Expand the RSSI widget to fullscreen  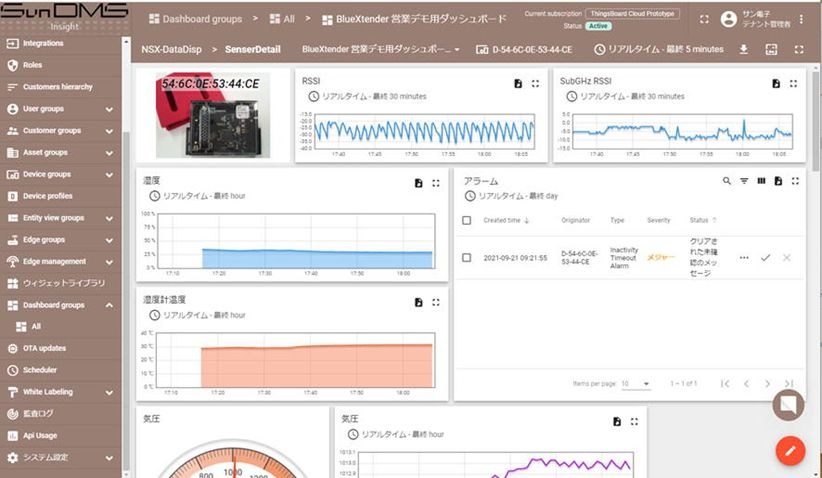(x=535, y=85)
